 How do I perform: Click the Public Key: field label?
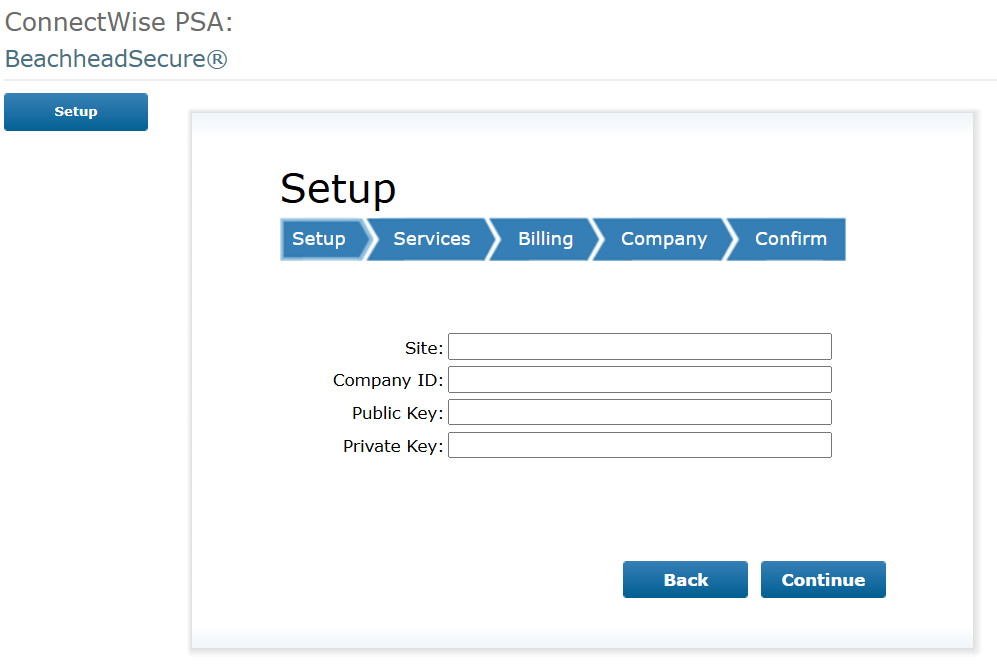point(397,413)
